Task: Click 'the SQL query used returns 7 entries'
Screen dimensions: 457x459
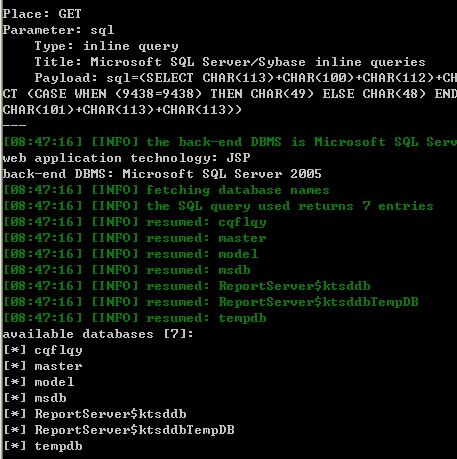Action: (218, 206)
